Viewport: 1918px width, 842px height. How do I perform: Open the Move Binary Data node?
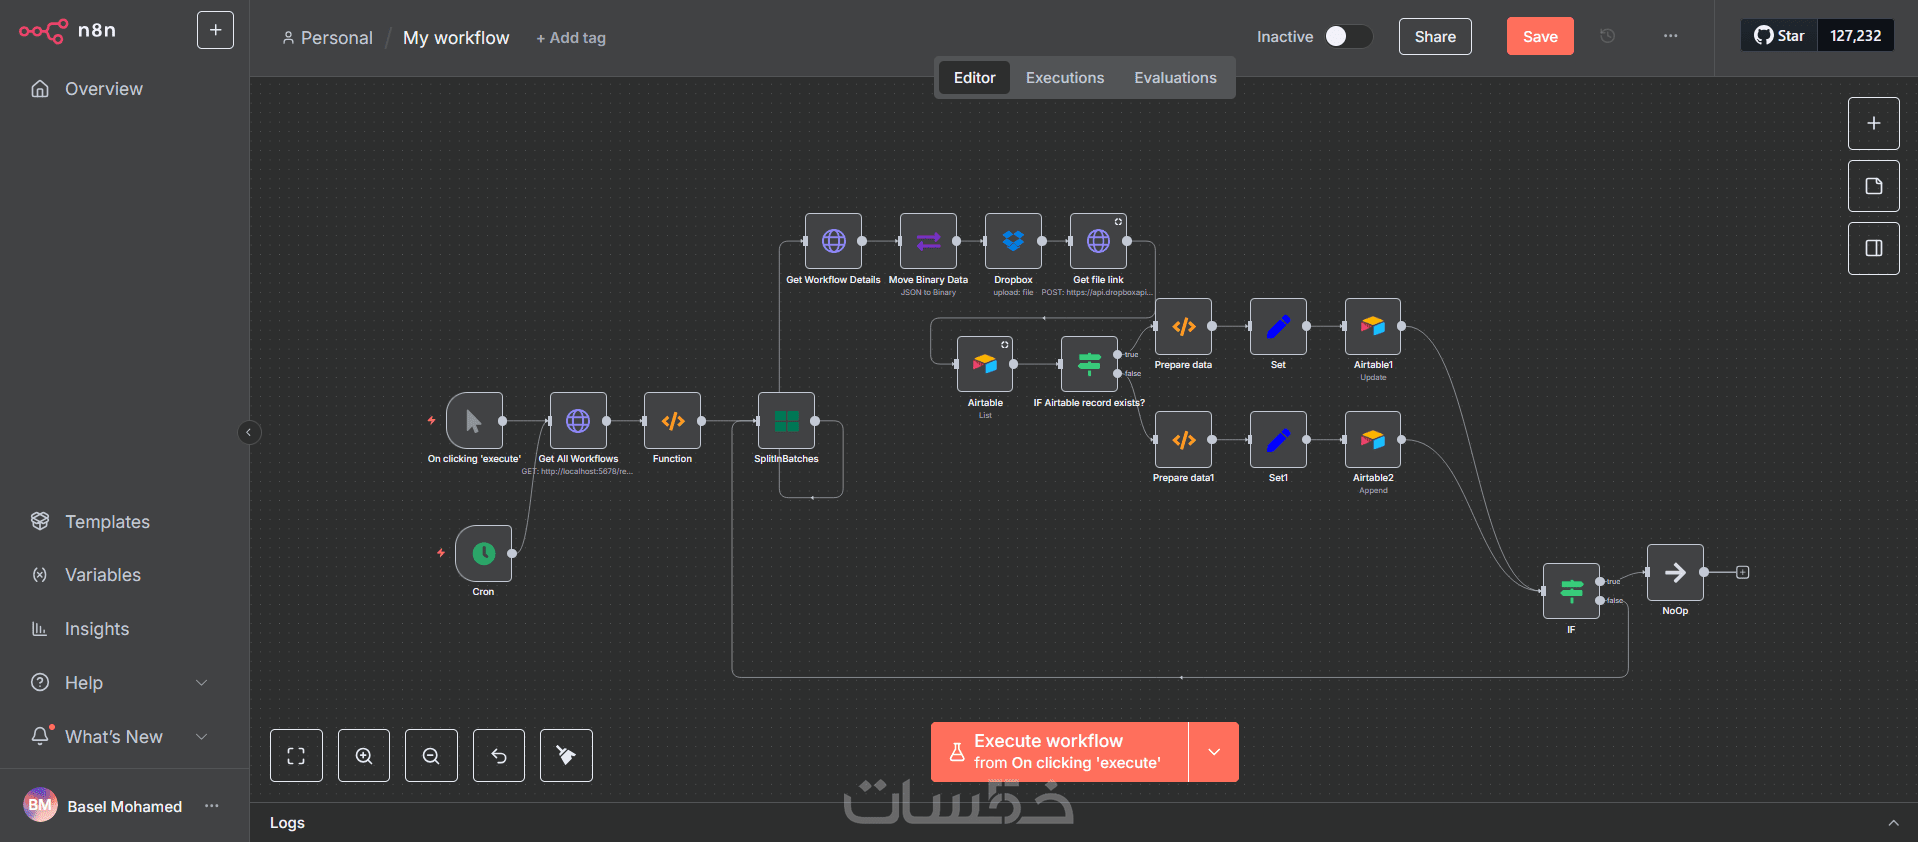click(x=928, y=241)
